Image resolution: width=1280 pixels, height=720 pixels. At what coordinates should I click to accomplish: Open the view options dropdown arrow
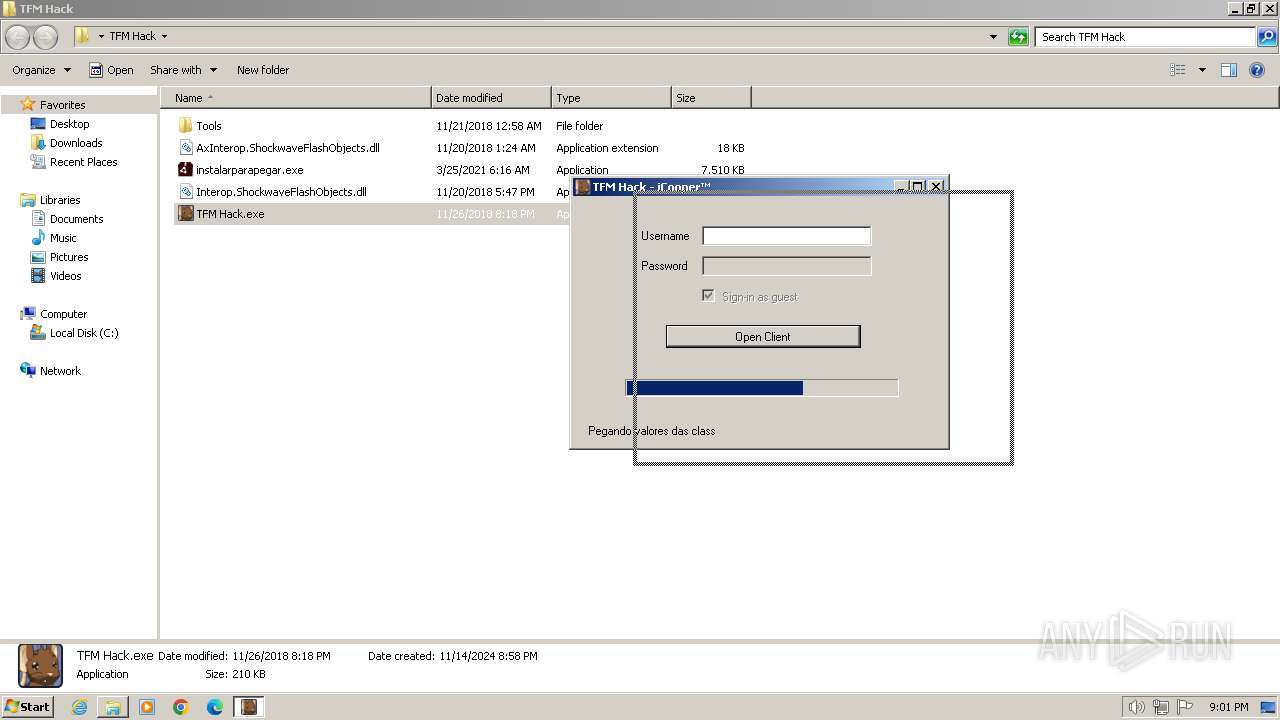click(1202, 70)
